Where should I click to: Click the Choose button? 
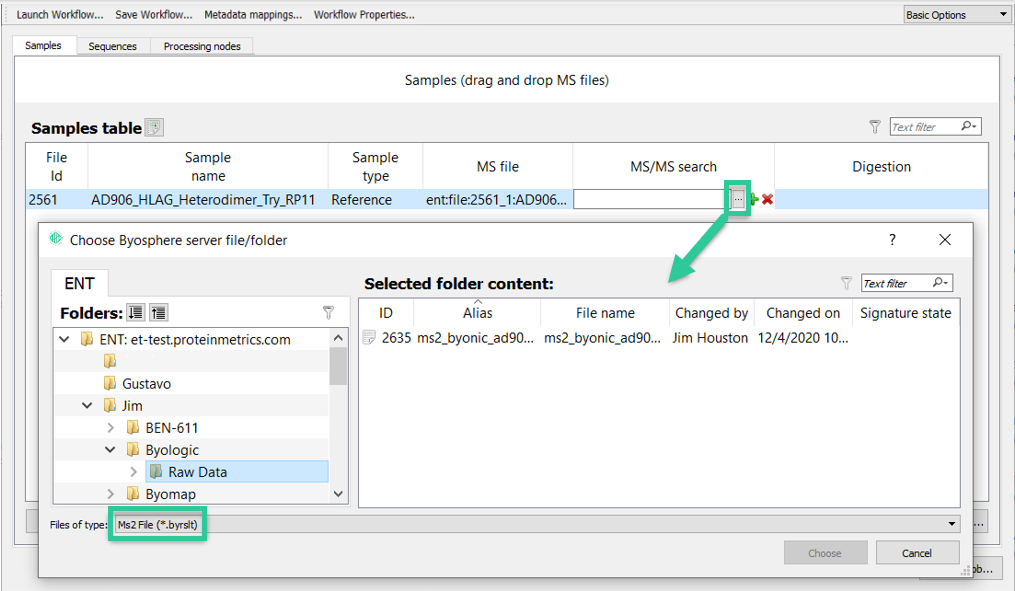pyautogui.click(x=825, y=553)
